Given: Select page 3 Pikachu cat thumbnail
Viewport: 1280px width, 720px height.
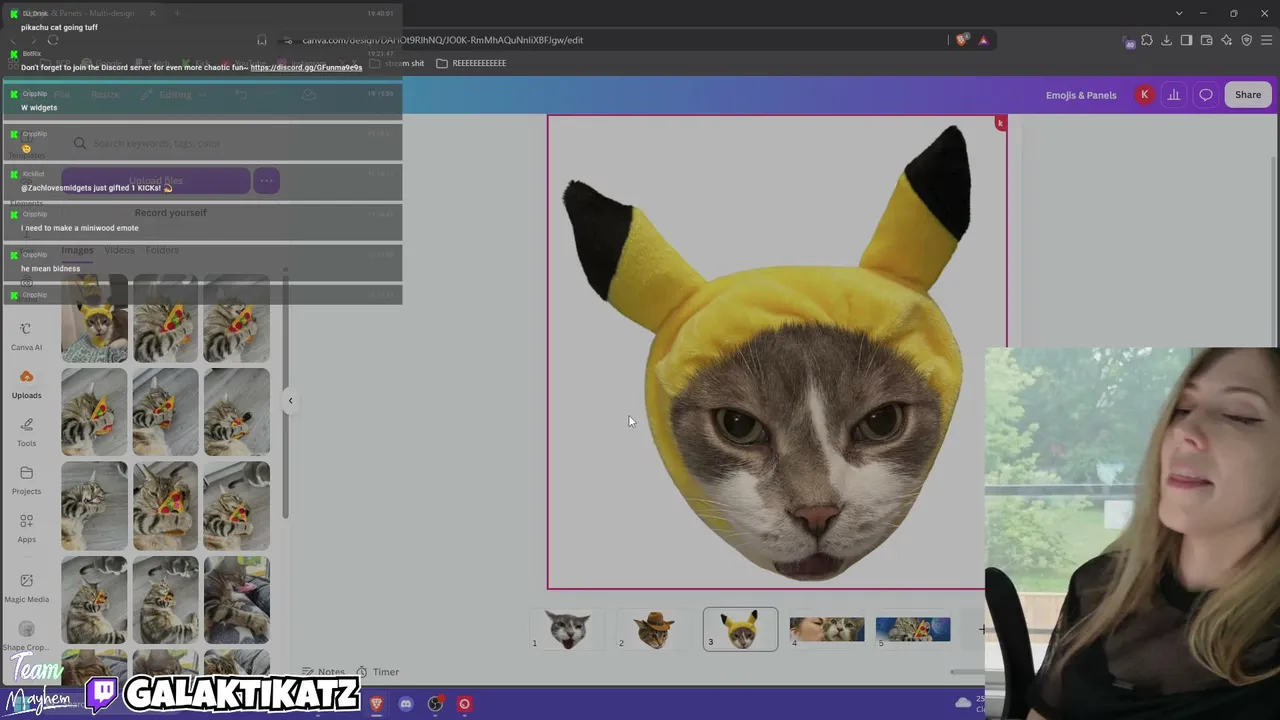Looking at the screenshot, I should 740,629.
